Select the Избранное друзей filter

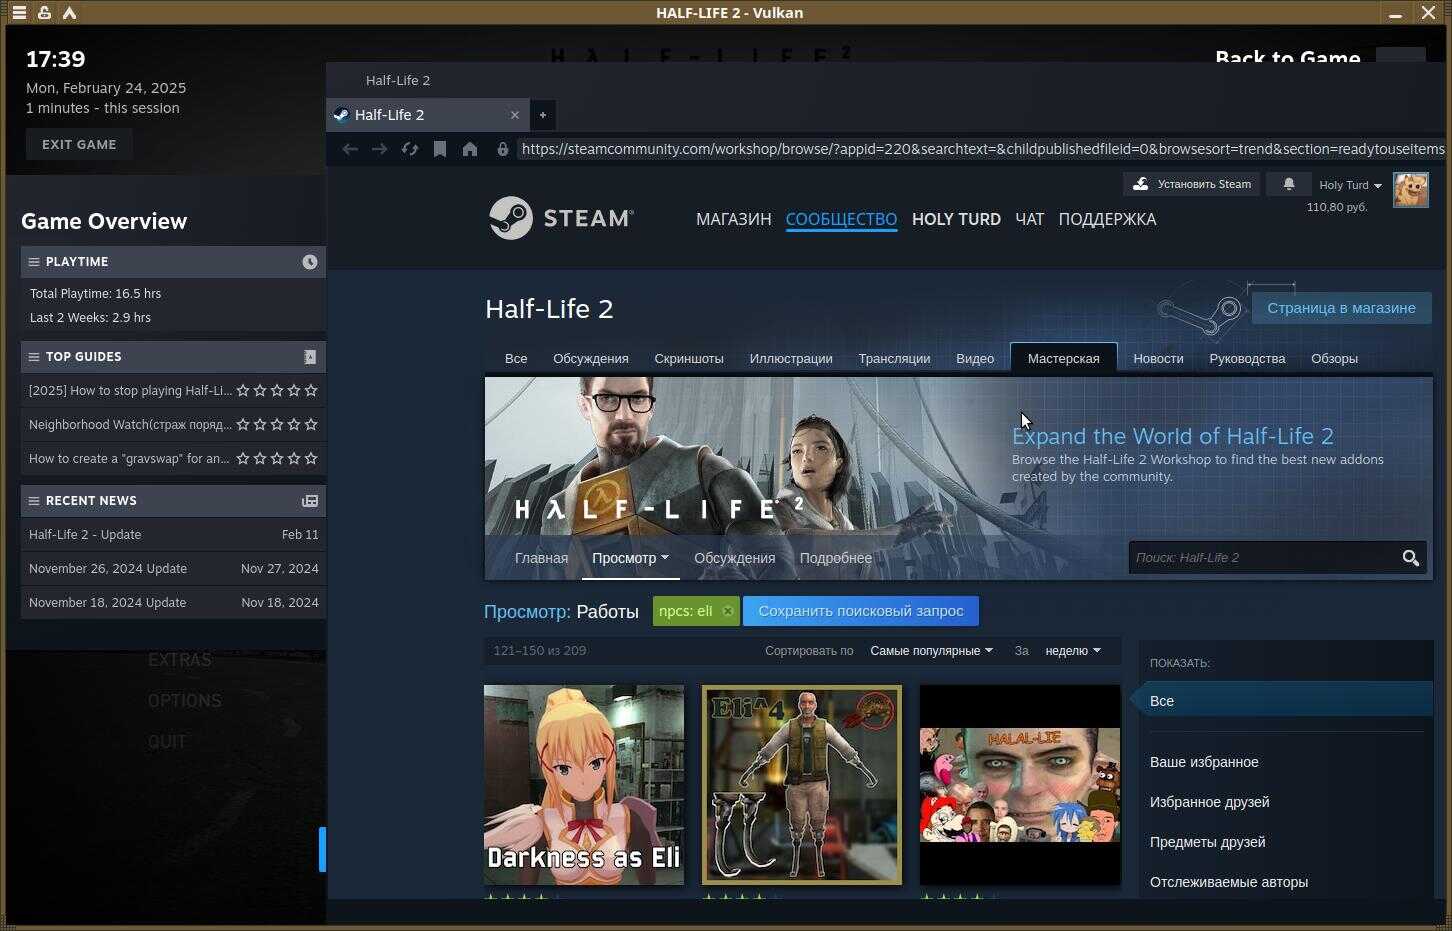coord(1209,802)
